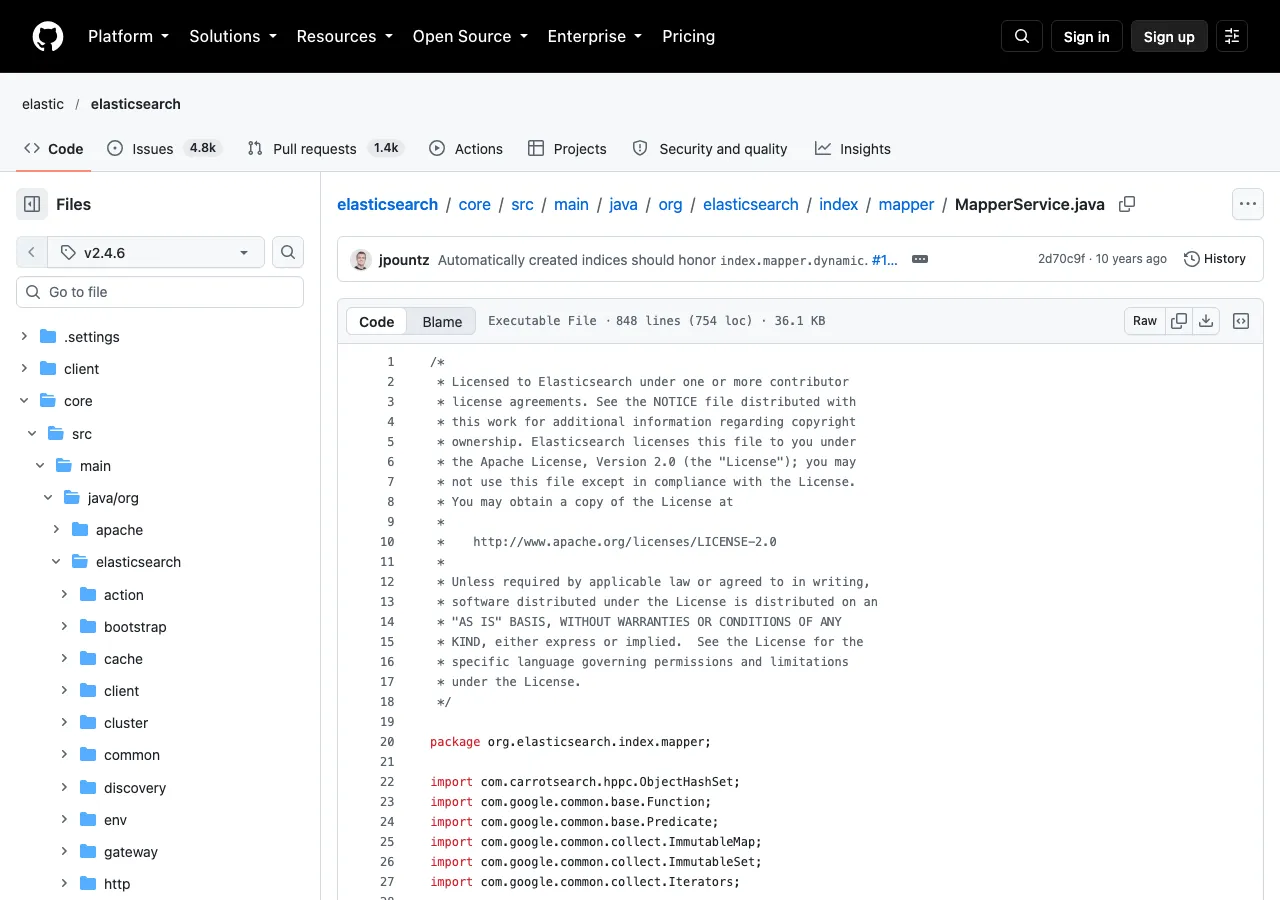Image resolution: width=1280 pixels, height=900 pixels.
Task: Switch to the Blame view
Action: pyautogui.click(x=442, y=321)
